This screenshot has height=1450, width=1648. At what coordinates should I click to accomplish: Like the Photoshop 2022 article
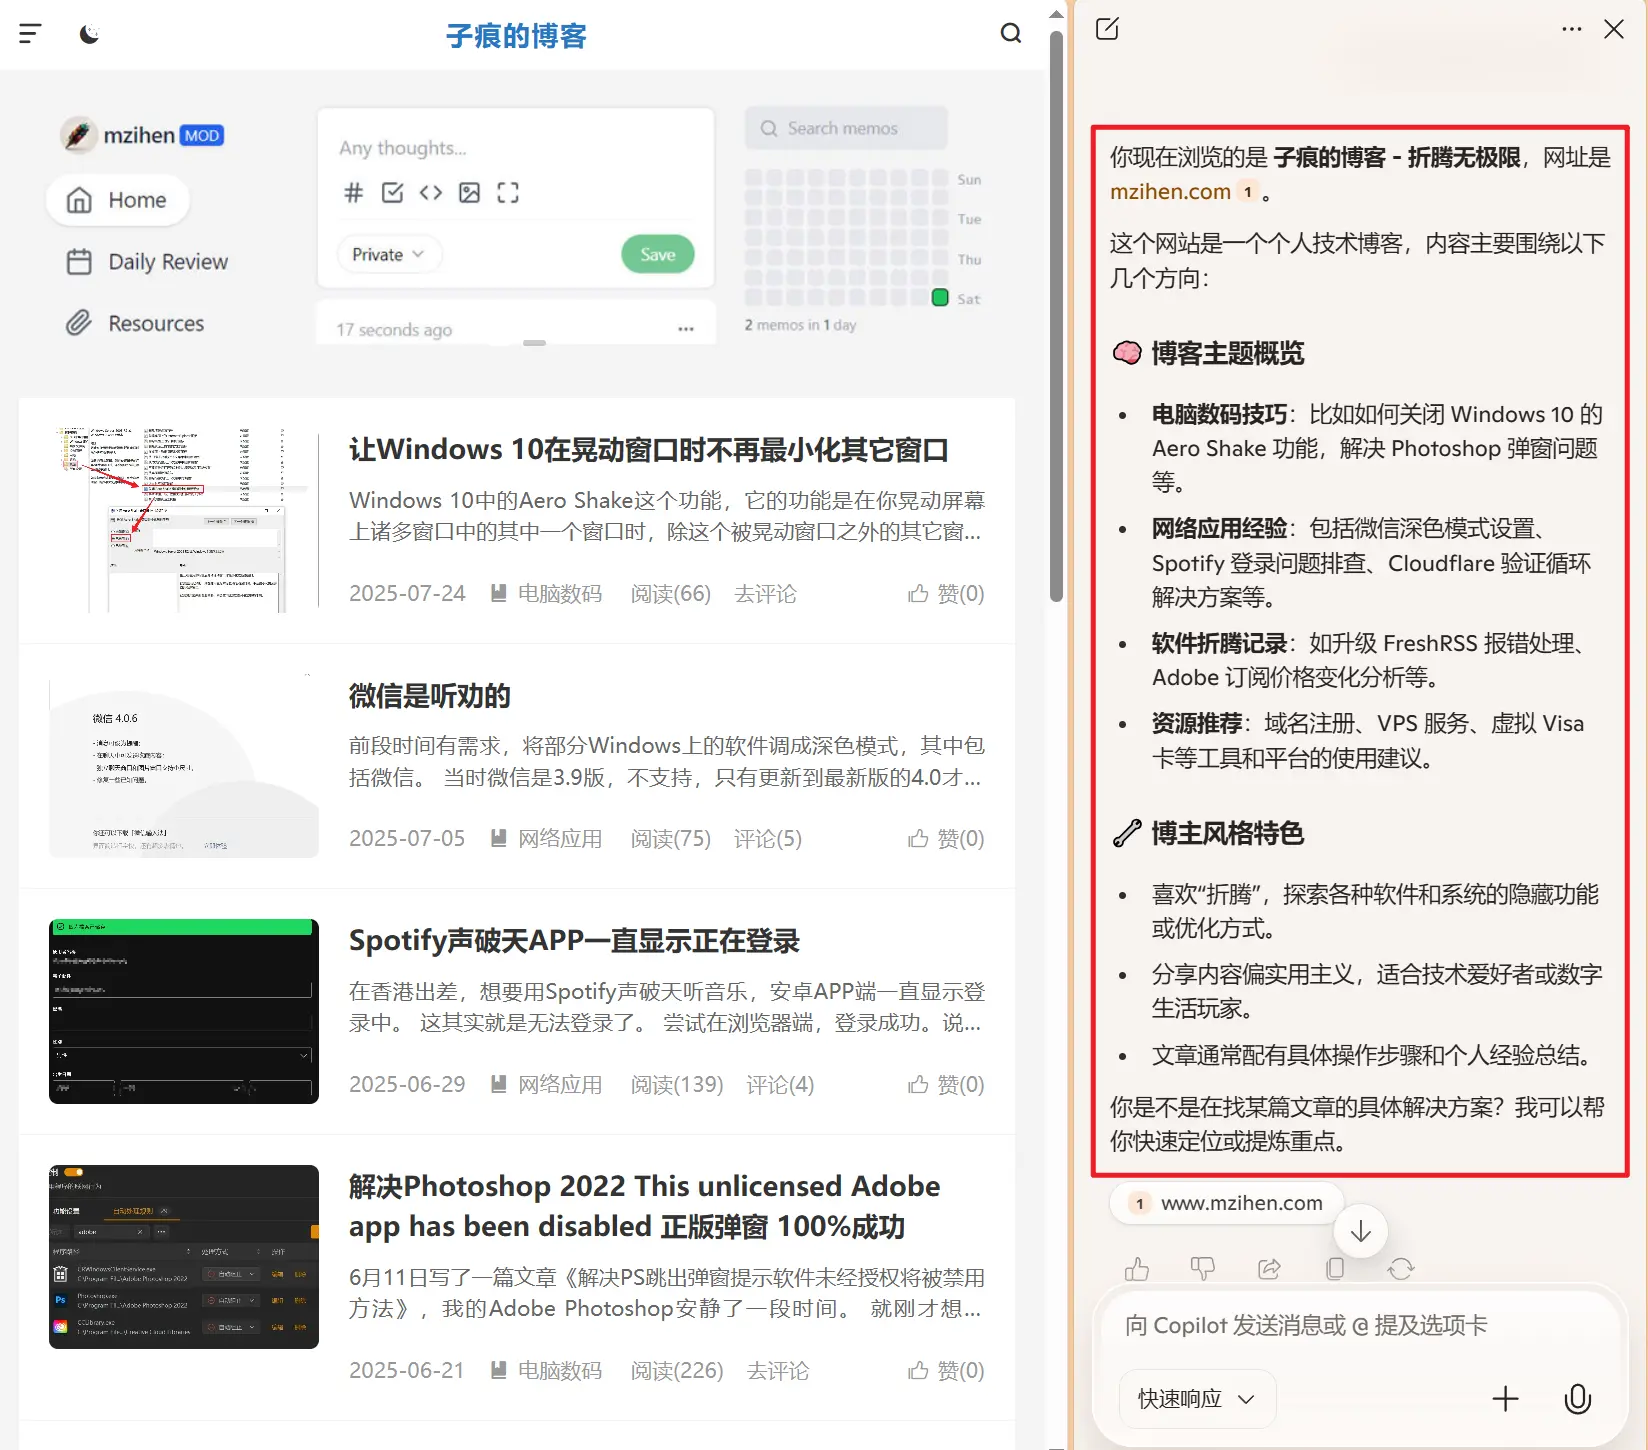[946, 1371]
